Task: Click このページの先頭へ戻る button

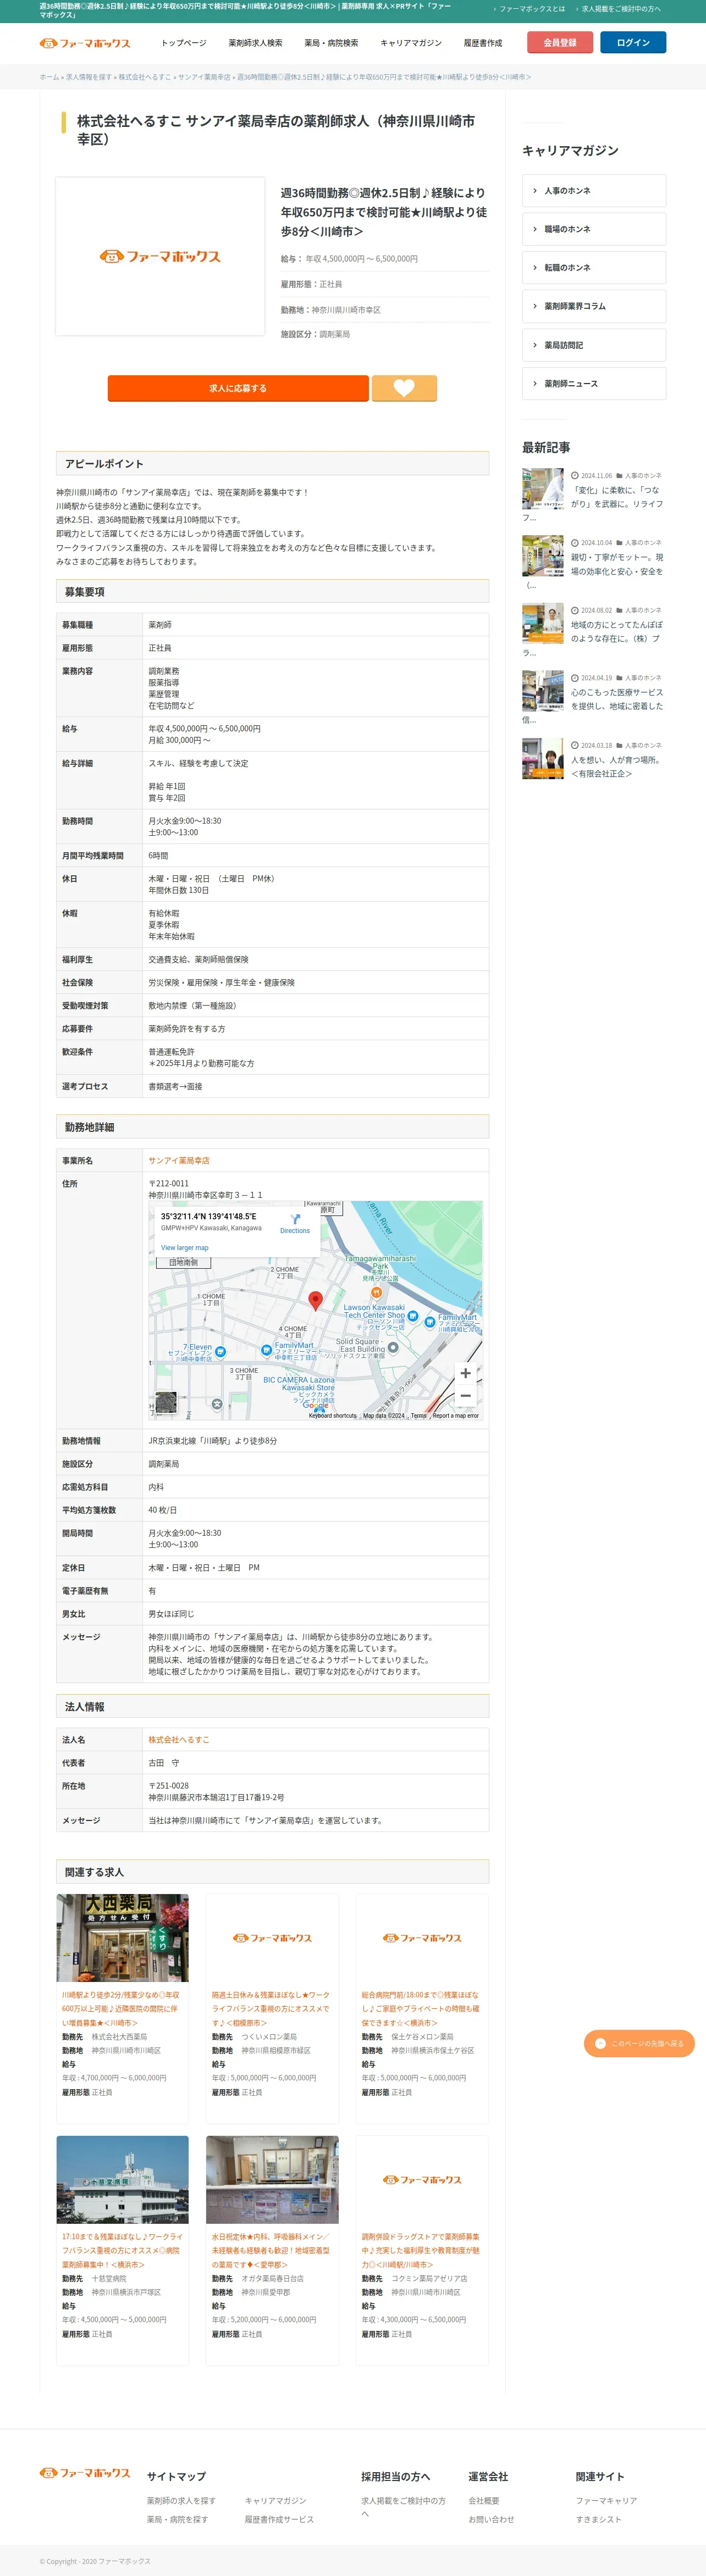Action: 639,2043
